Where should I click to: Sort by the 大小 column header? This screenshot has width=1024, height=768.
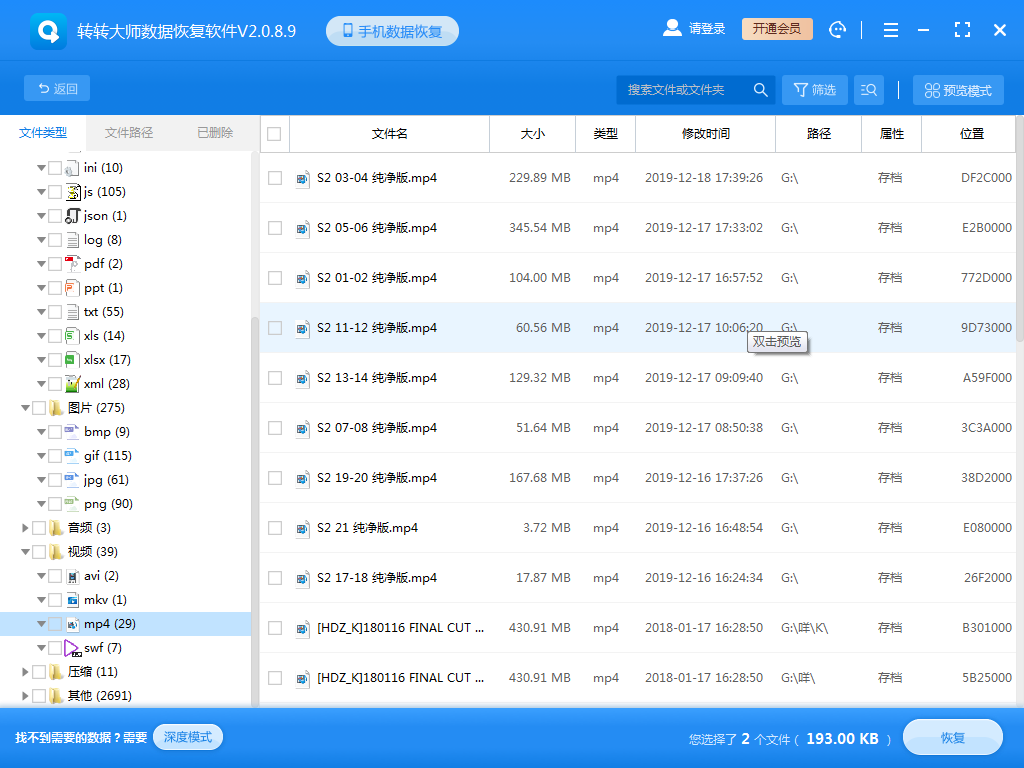click(532, 134)
